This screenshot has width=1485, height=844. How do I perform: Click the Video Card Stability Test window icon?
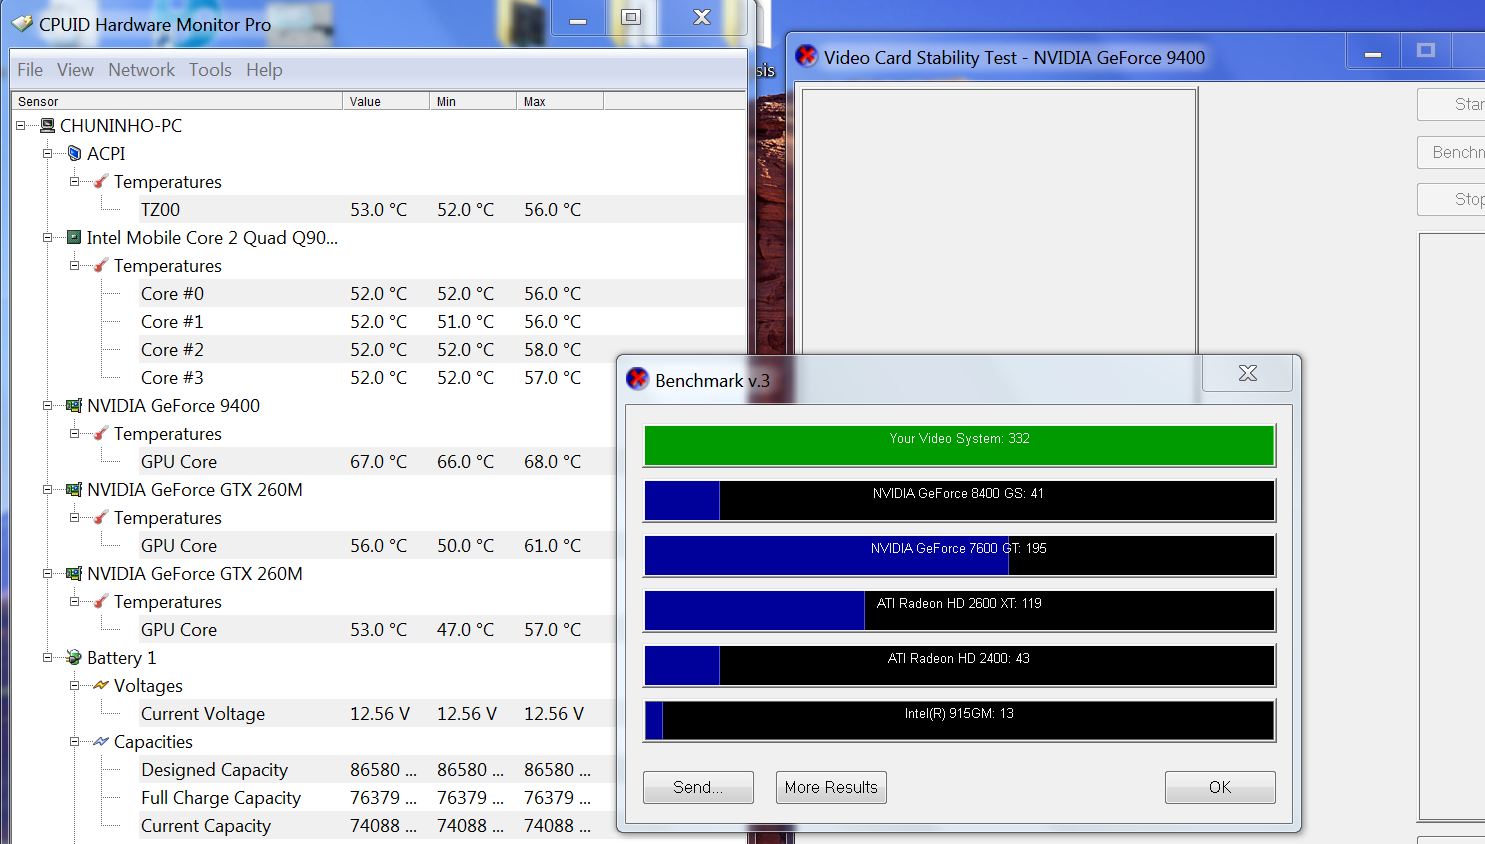coord(806,56)
